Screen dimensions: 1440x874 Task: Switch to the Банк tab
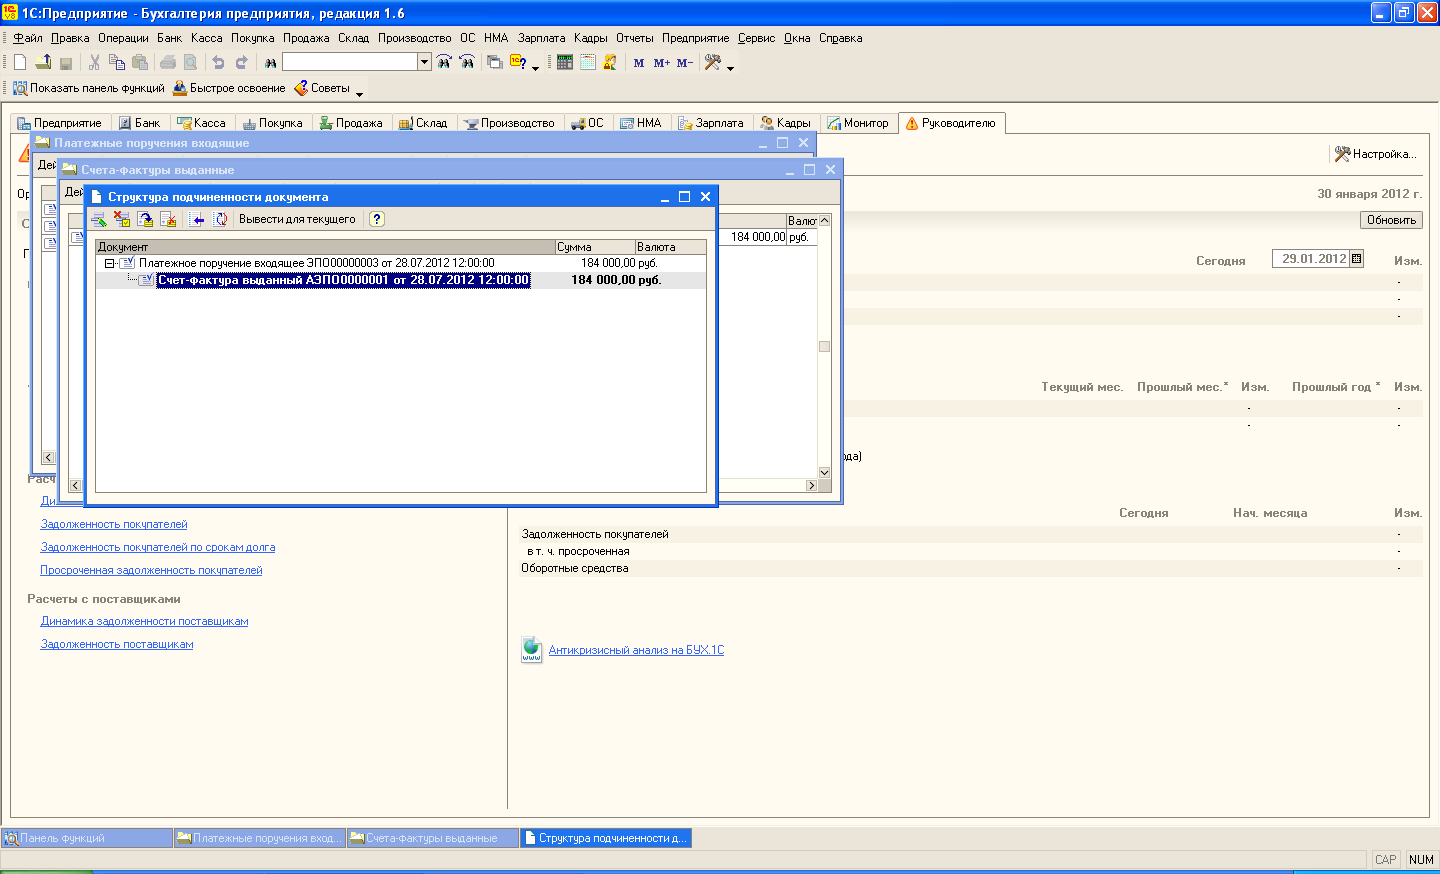coord(139,123)
